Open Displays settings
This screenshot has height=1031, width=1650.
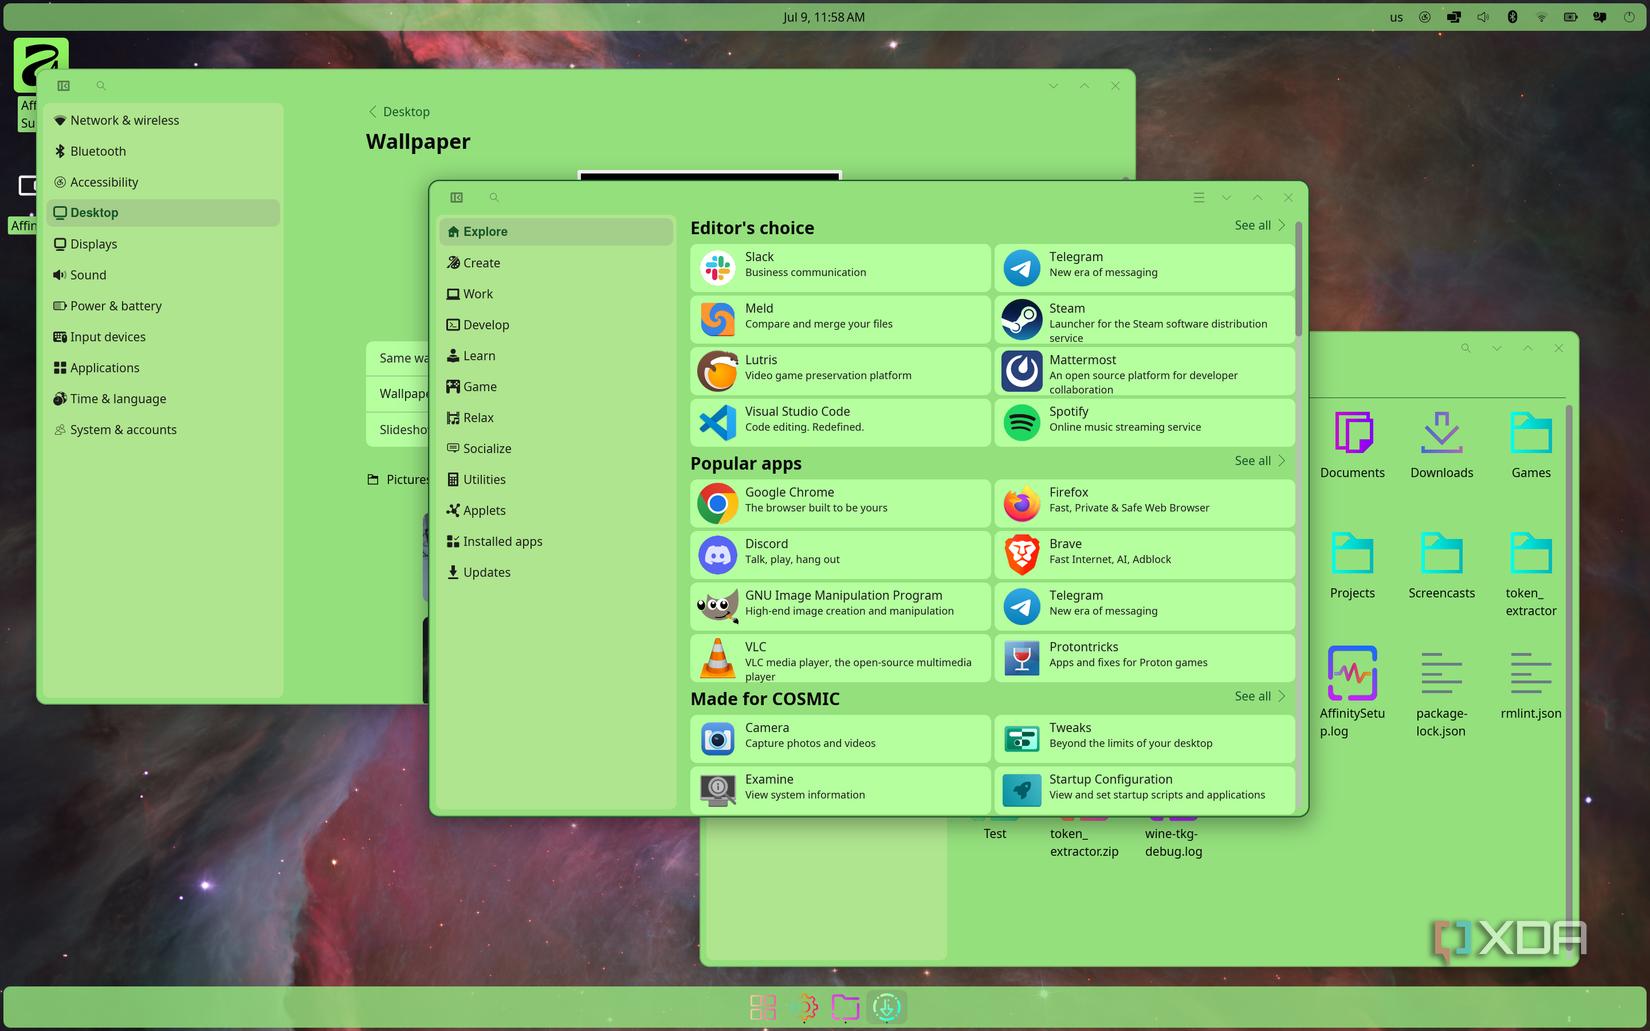pyautogui.click(x=163, y=243)
